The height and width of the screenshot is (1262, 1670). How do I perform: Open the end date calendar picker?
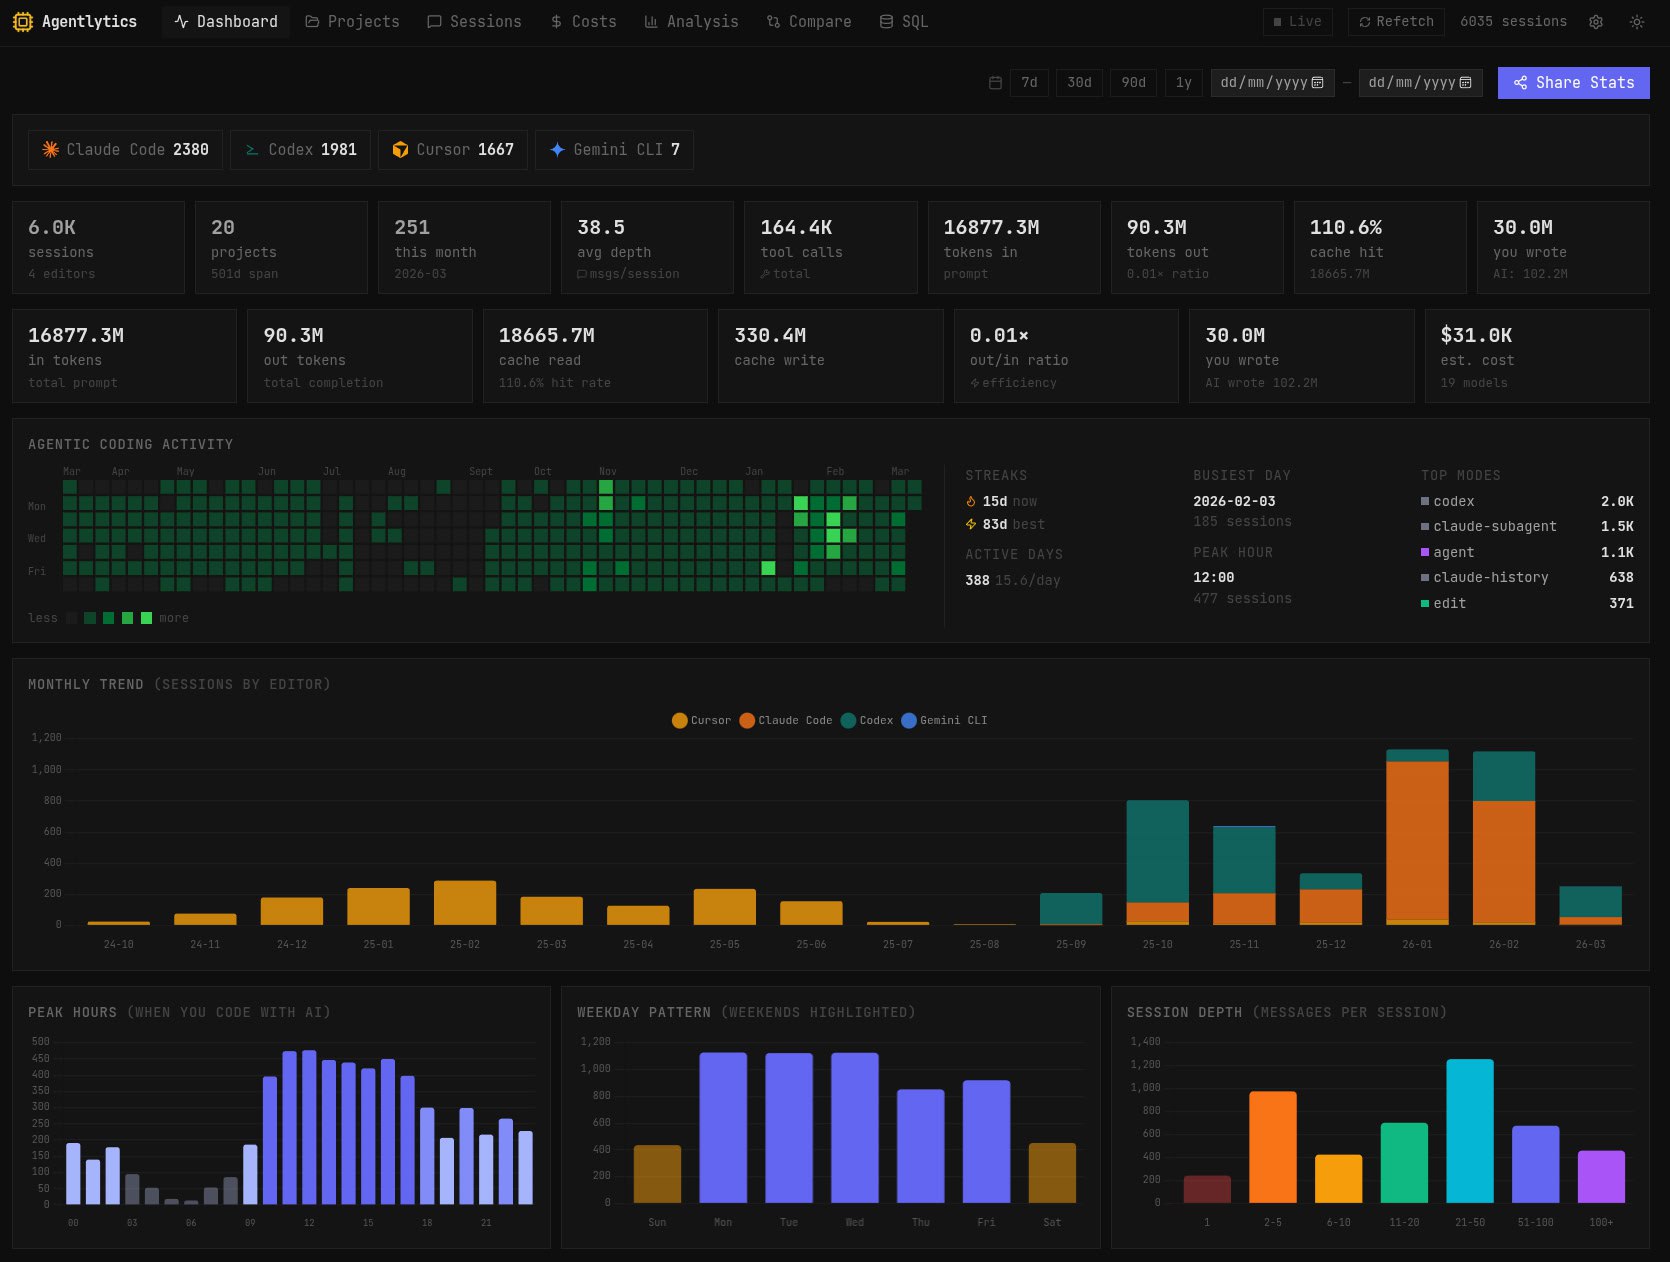[x=1465, y=83]
